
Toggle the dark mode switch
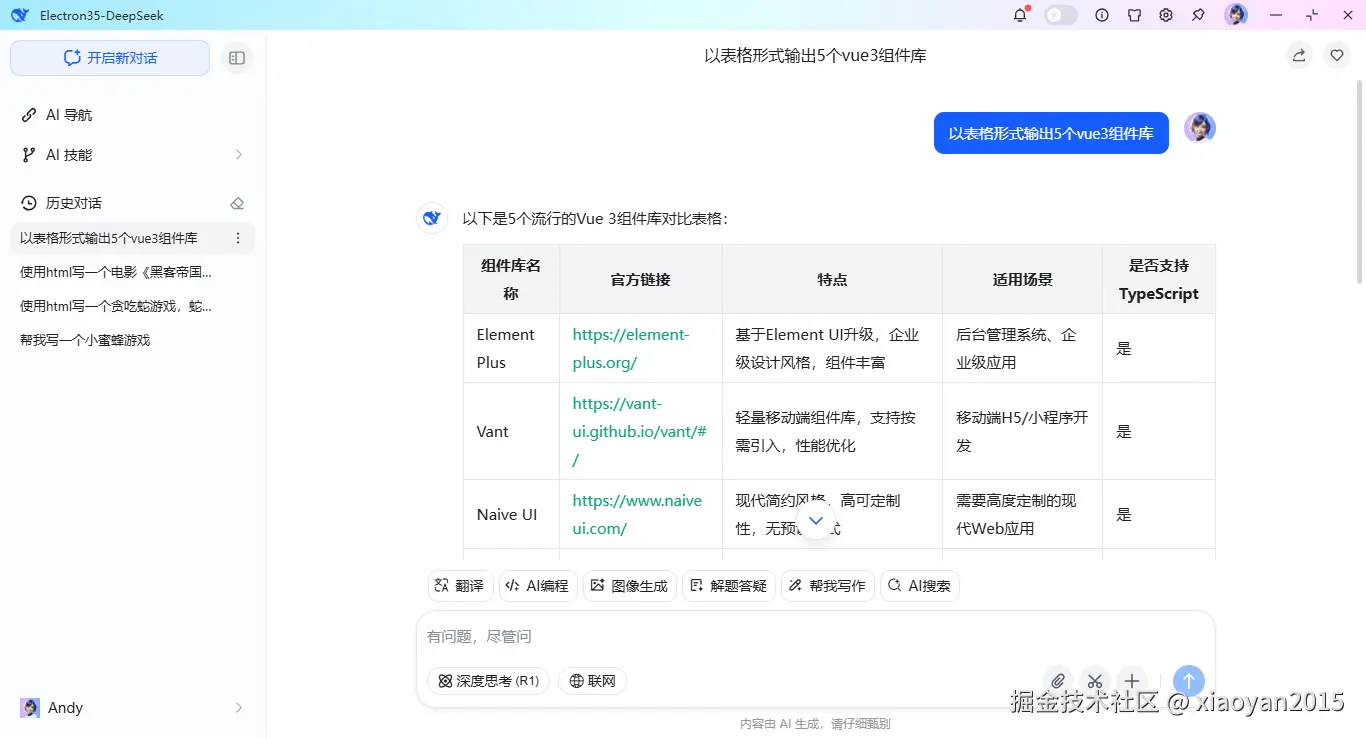click(x=1060, y=15)
